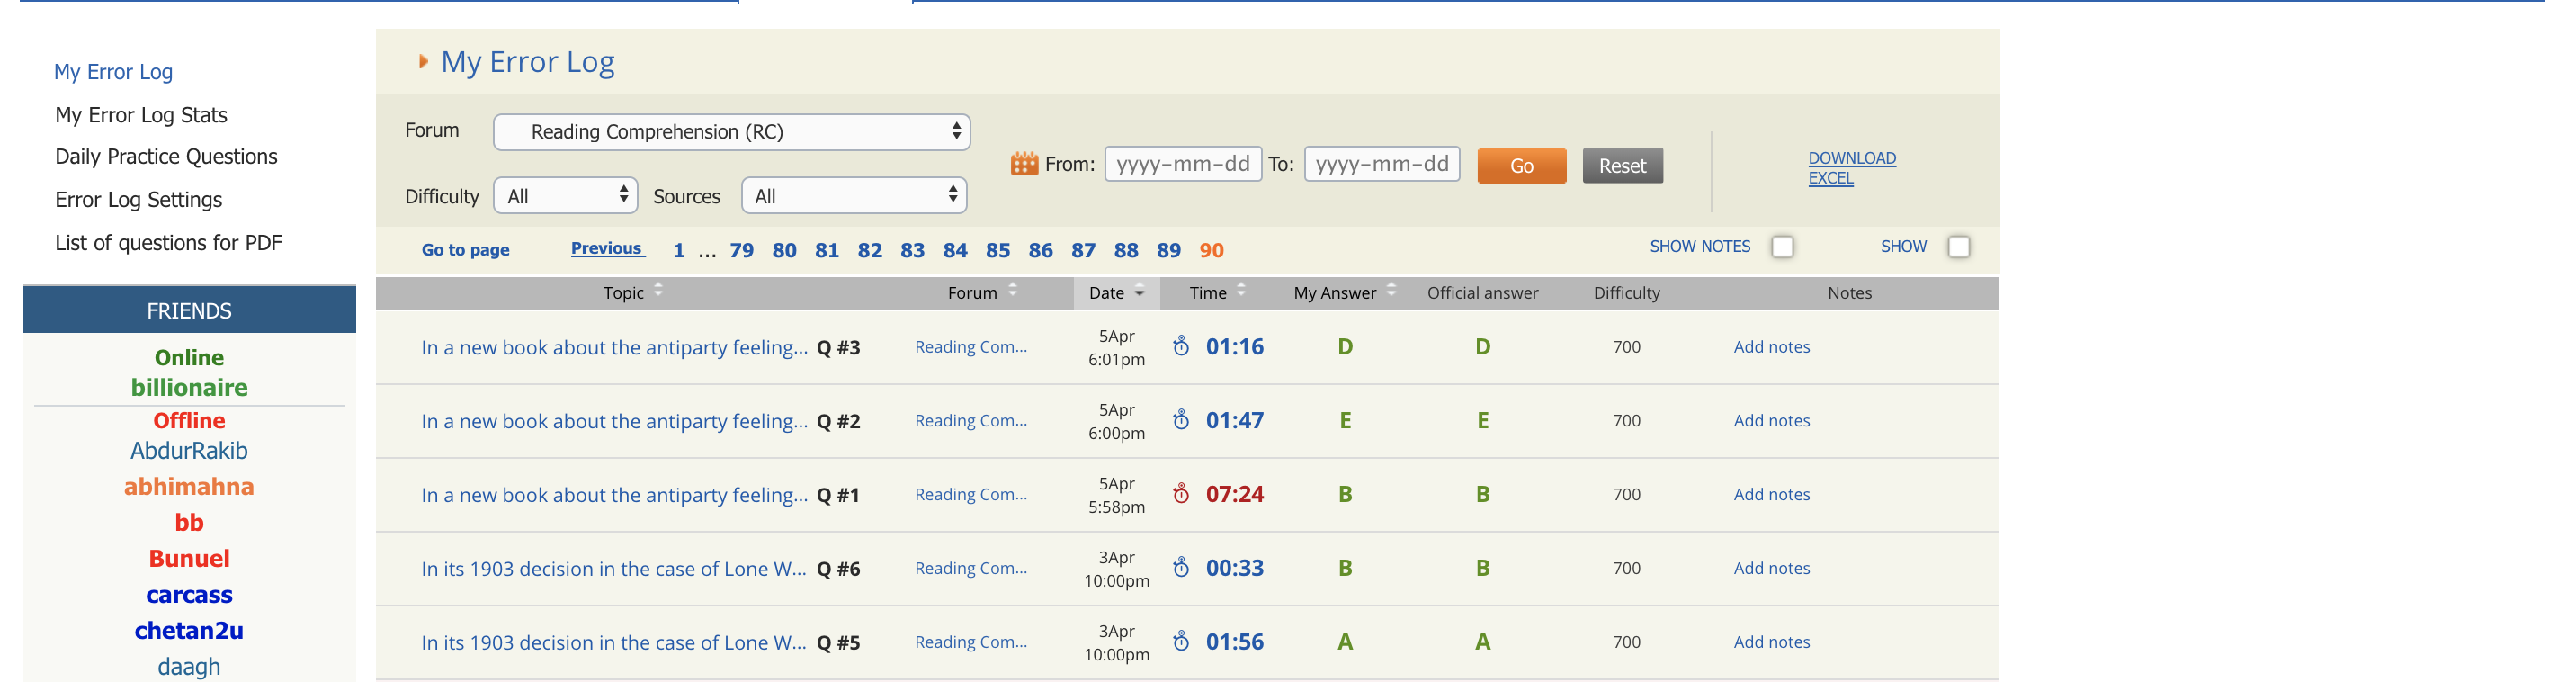Sort the table by Date column arrow
The image size is (2576, 682).
1139,293
